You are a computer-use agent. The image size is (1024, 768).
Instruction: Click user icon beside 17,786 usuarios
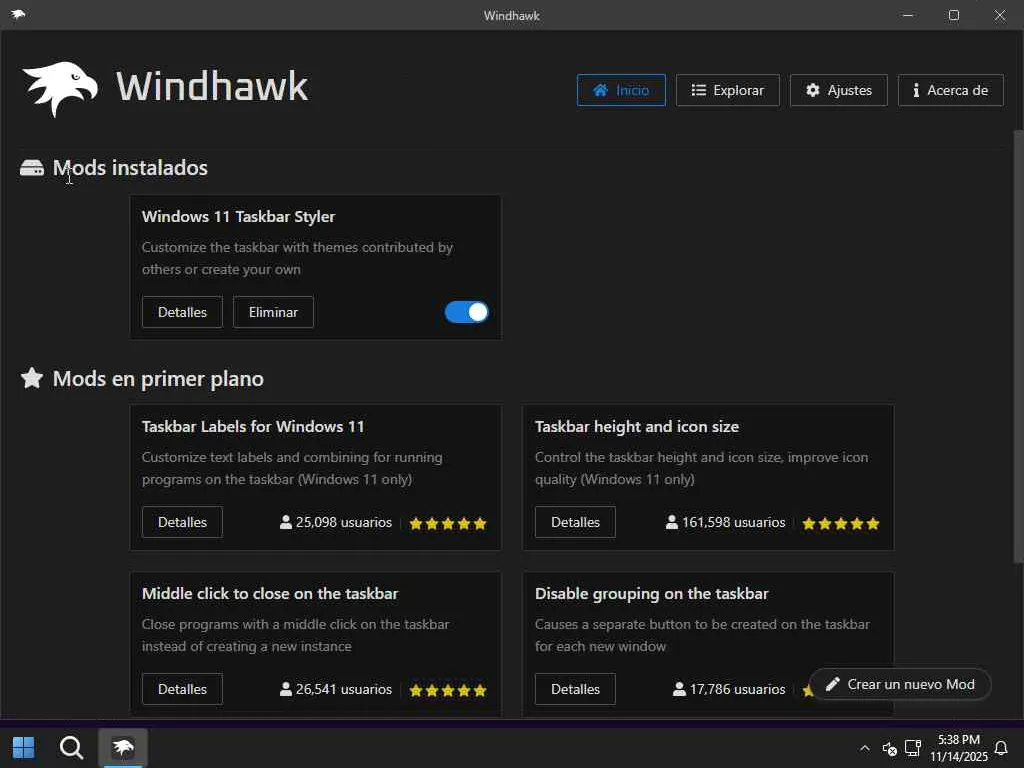tap(679, 689)
